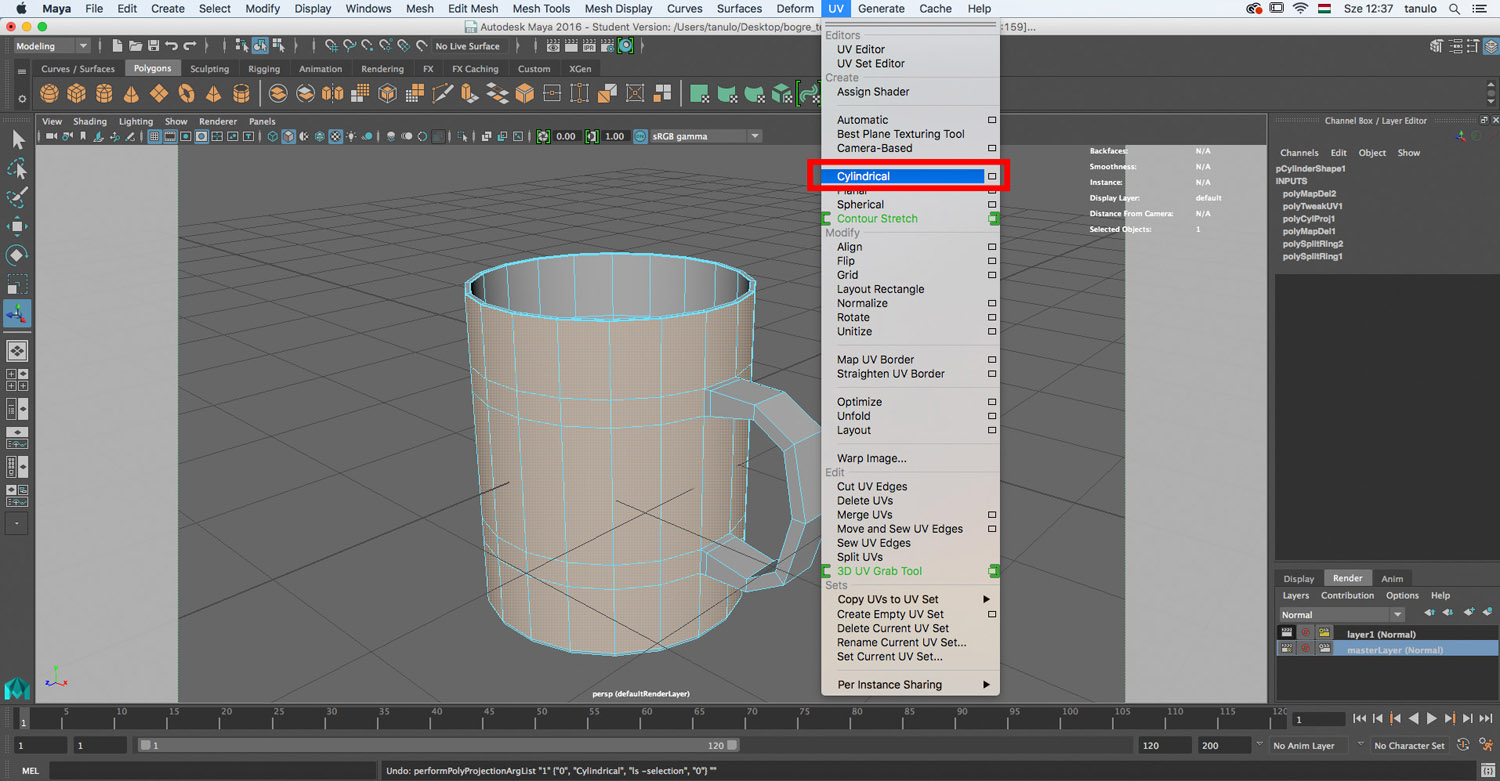Create a polygon cone from shelf
The image size is (1500, 781).
131,94
